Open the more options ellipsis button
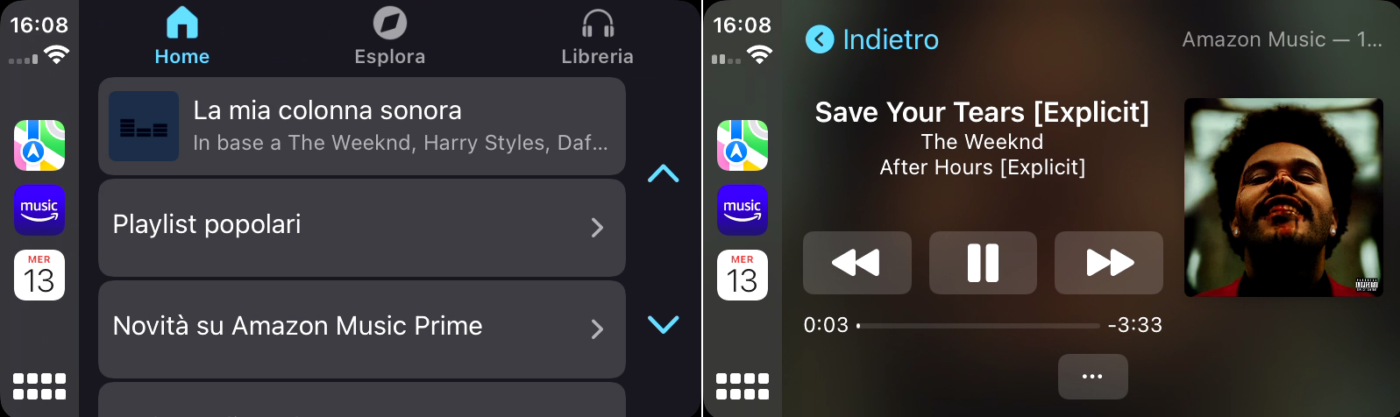Viewport: 1400px width, 417px height. pyautogui.click(x=1093, y=377)
